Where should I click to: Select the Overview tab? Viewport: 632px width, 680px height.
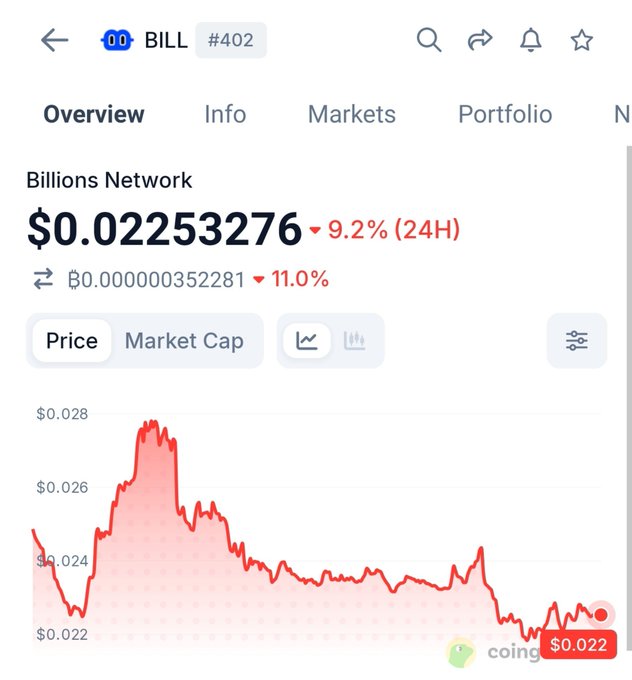click(x=94, y=114)
